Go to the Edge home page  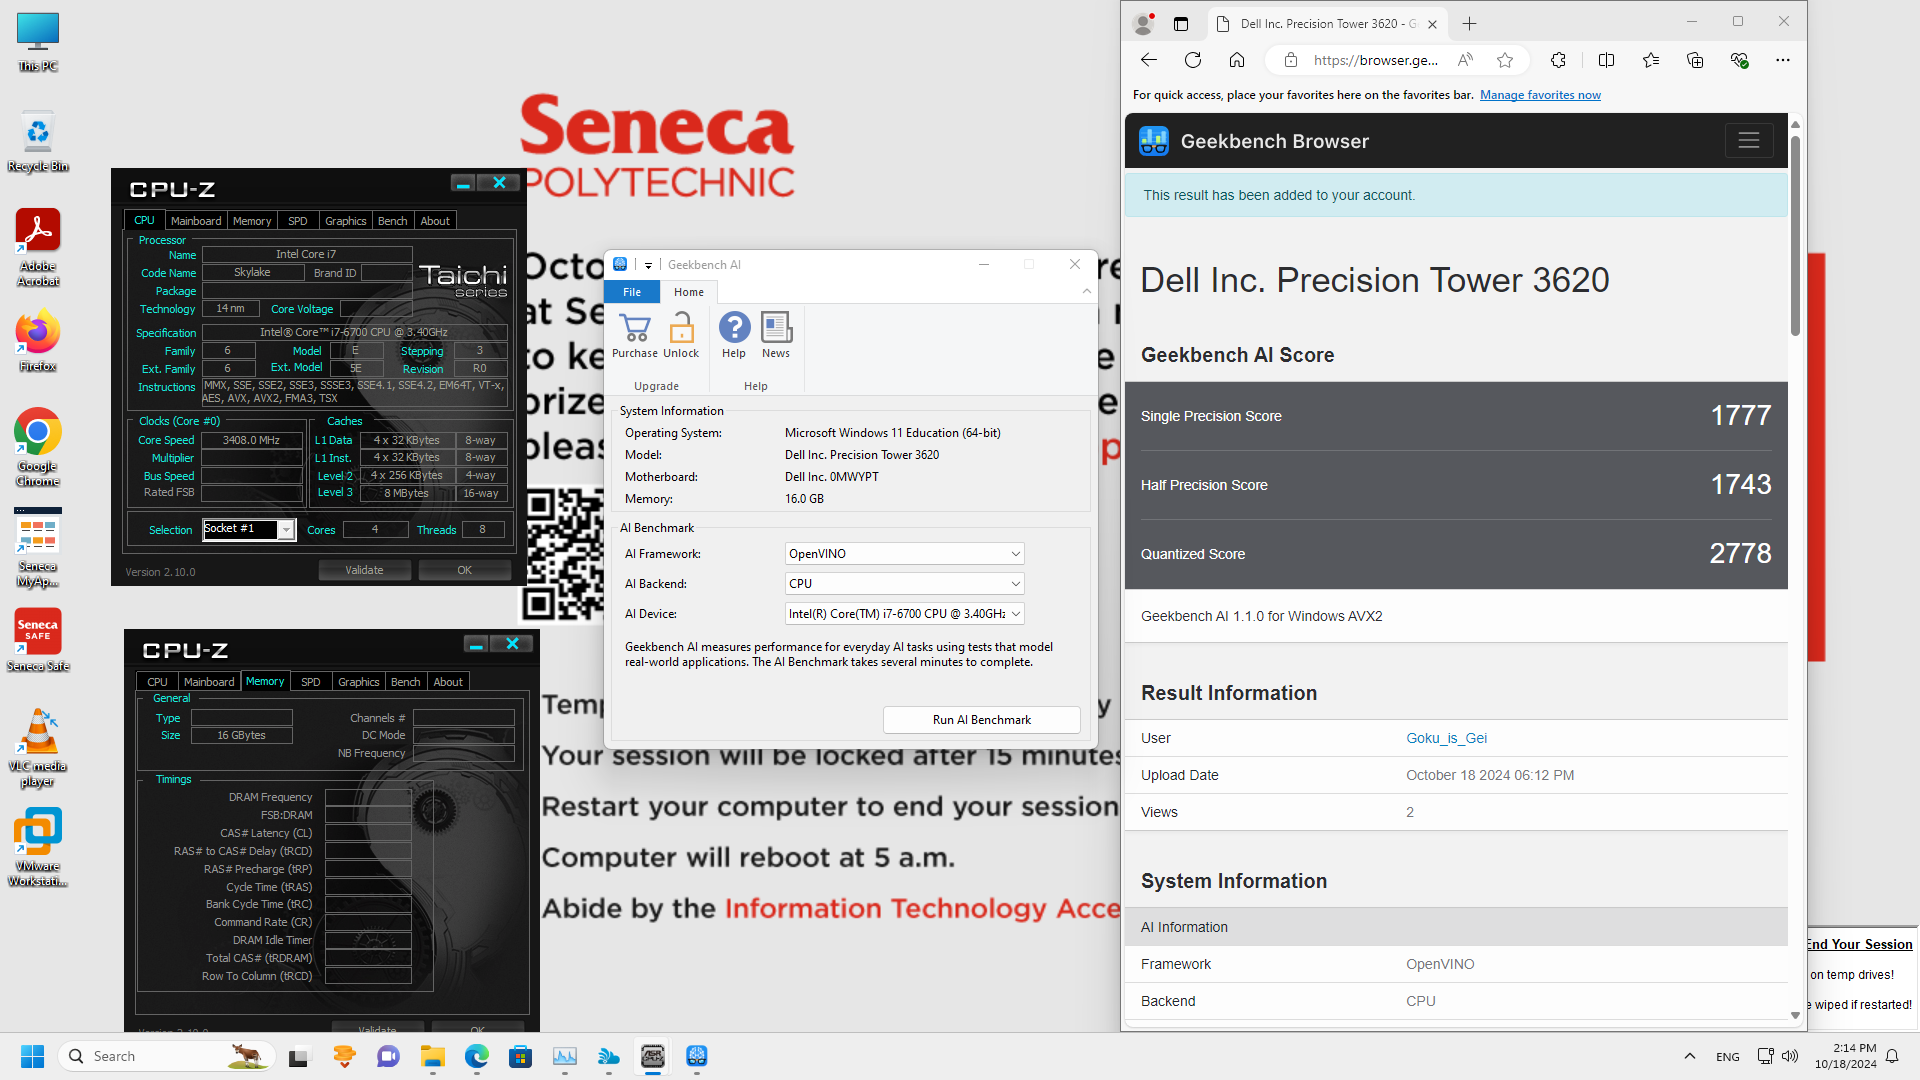[1237, 60]
